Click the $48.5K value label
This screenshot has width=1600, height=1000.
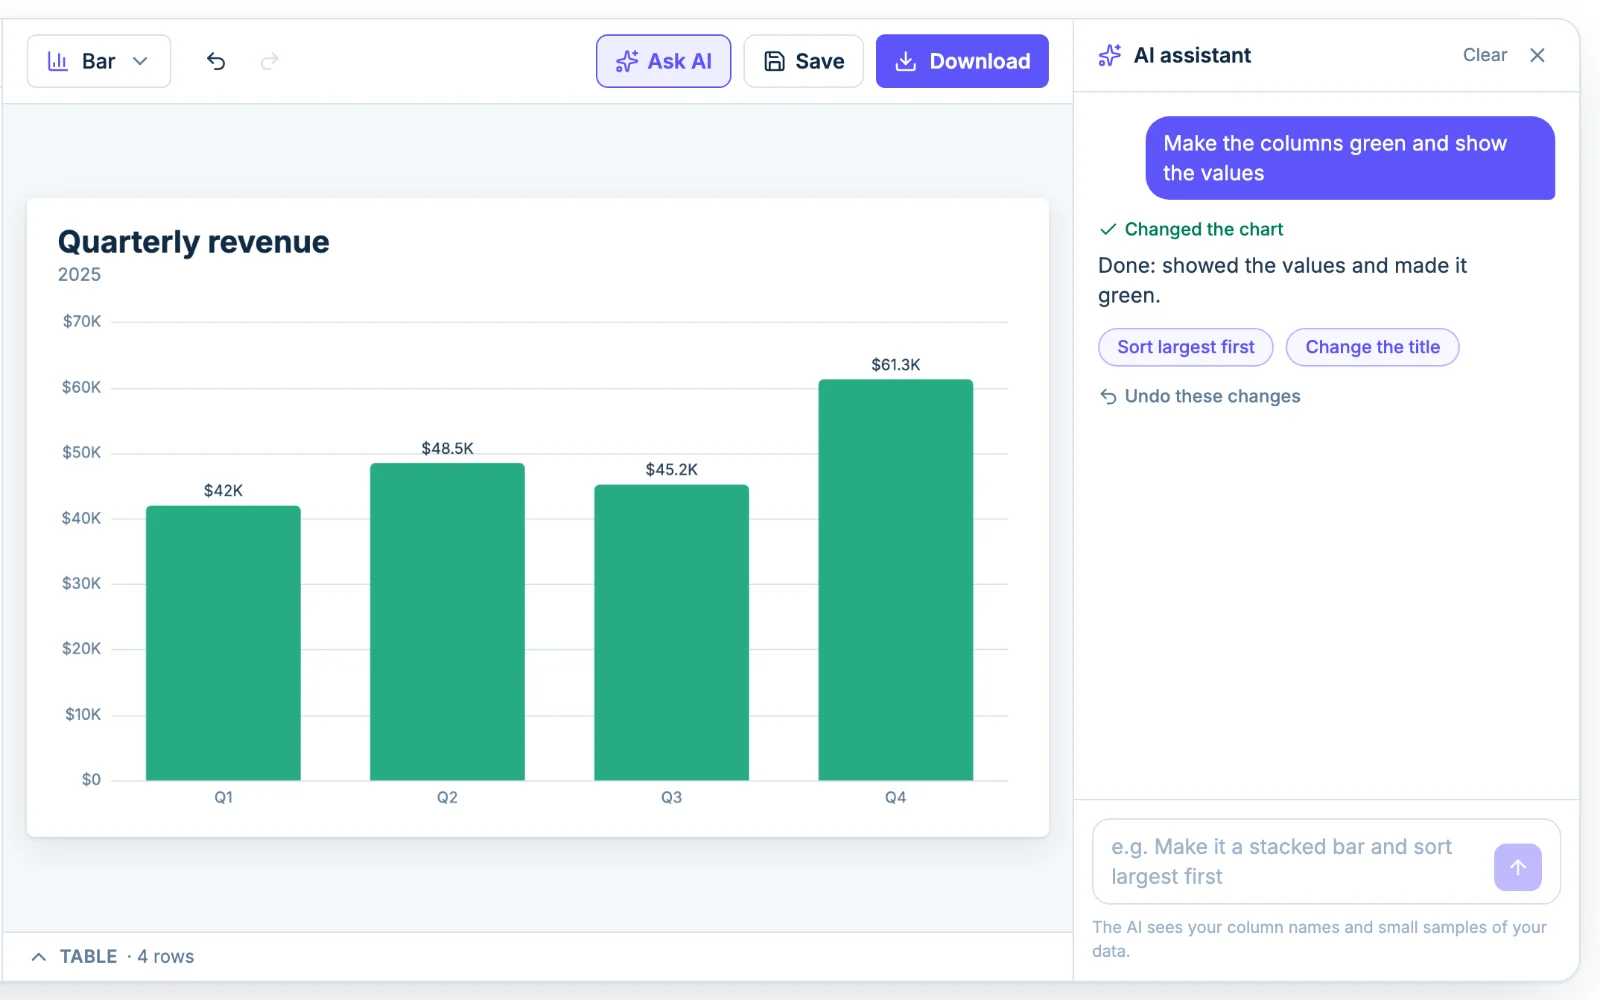pos(447,448)
